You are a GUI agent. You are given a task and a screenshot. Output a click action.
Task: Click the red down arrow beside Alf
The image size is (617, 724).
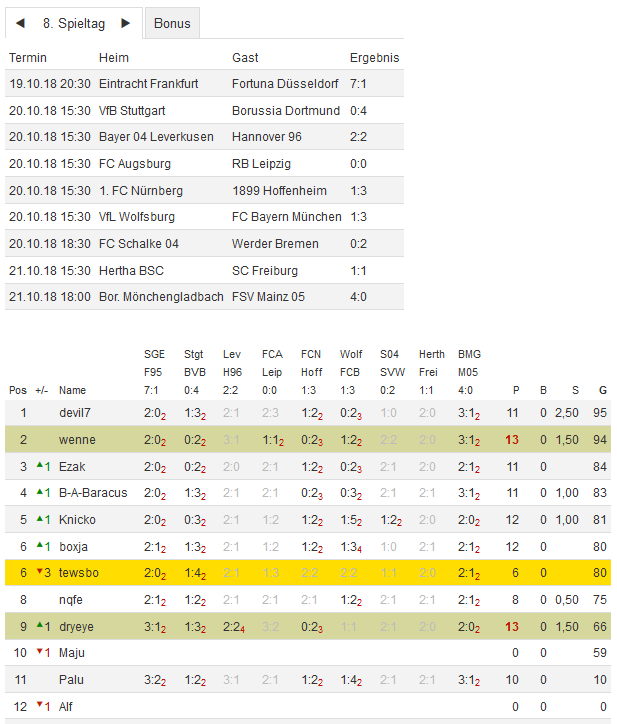(x=40, y=707)
